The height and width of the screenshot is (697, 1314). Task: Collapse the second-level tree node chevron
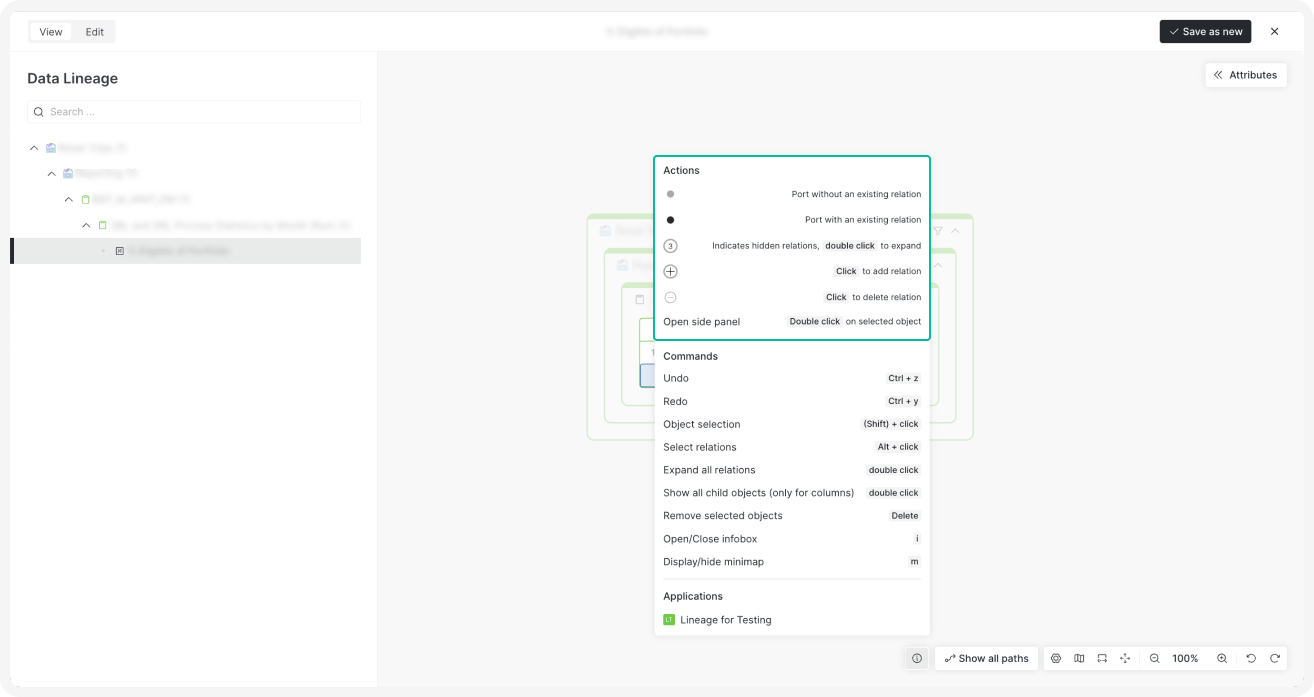(52, 174)
